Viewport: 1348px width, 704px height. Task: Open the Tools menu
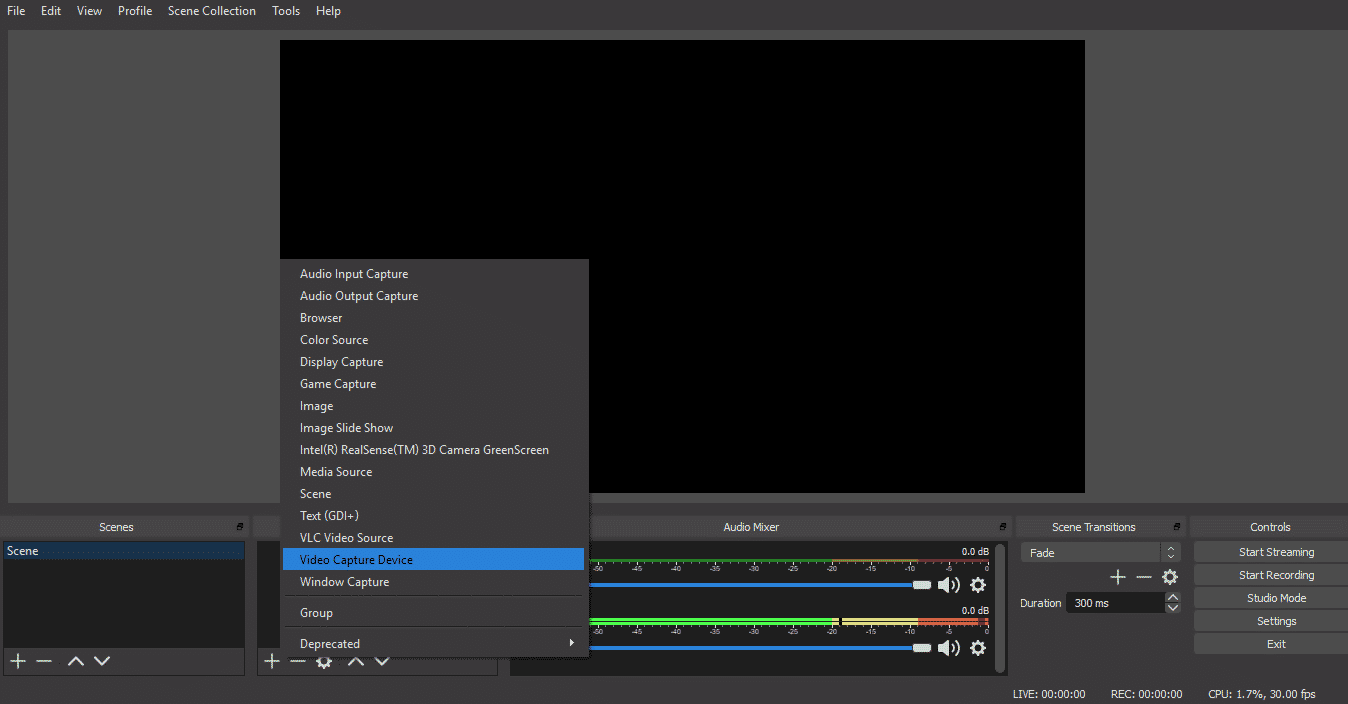(286, 11)
